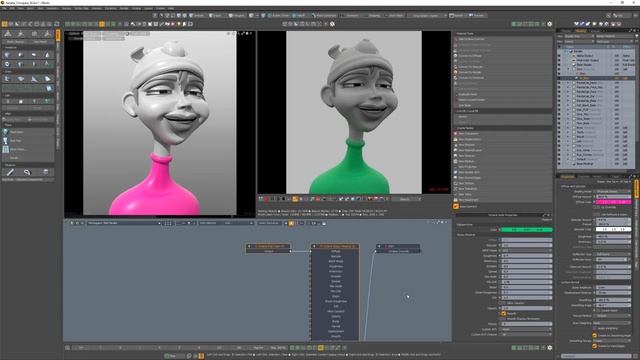Image resolution: width=640 pixels, height=360 pixels.
Task: Click the orange icon in the render window toolbar
Action: [295, 199]
